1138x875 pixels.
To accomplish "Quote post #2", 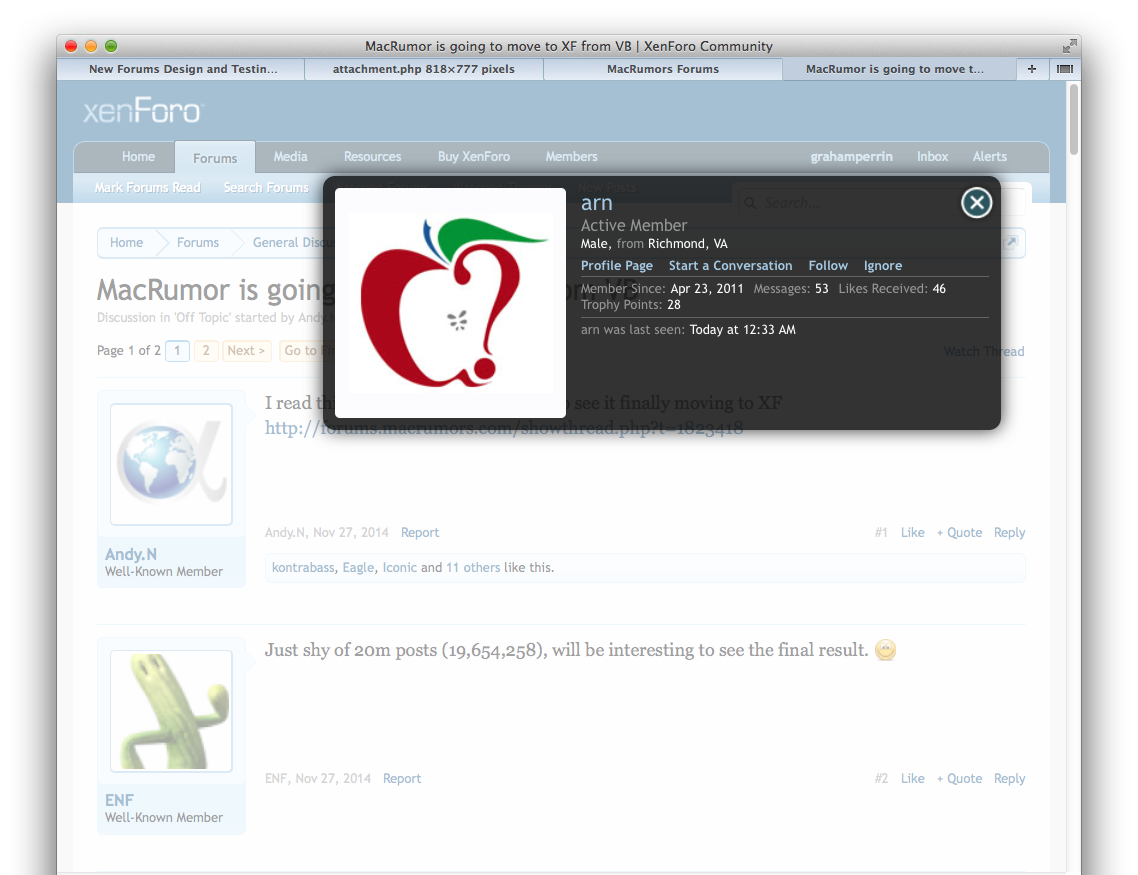I will [x=959, y=779].
